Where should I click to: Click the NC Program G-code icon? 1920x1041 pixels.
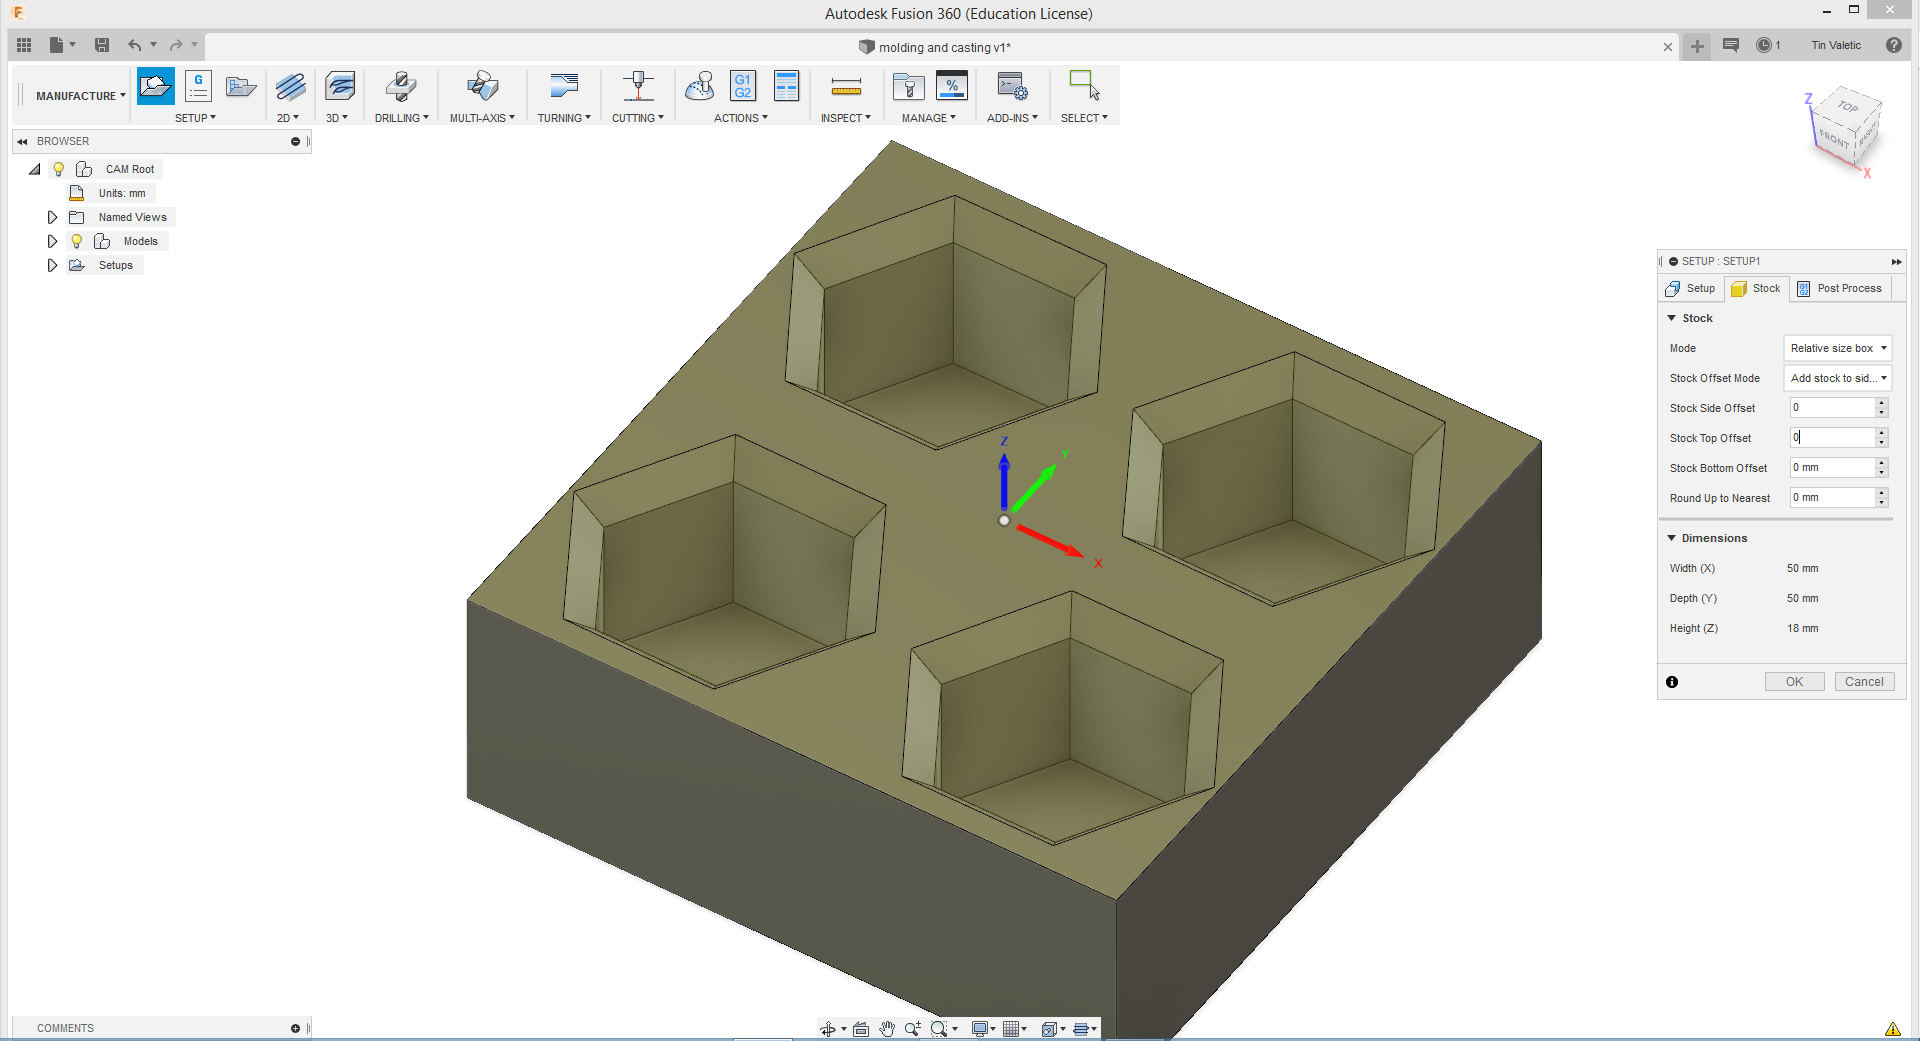click(198, 86)
